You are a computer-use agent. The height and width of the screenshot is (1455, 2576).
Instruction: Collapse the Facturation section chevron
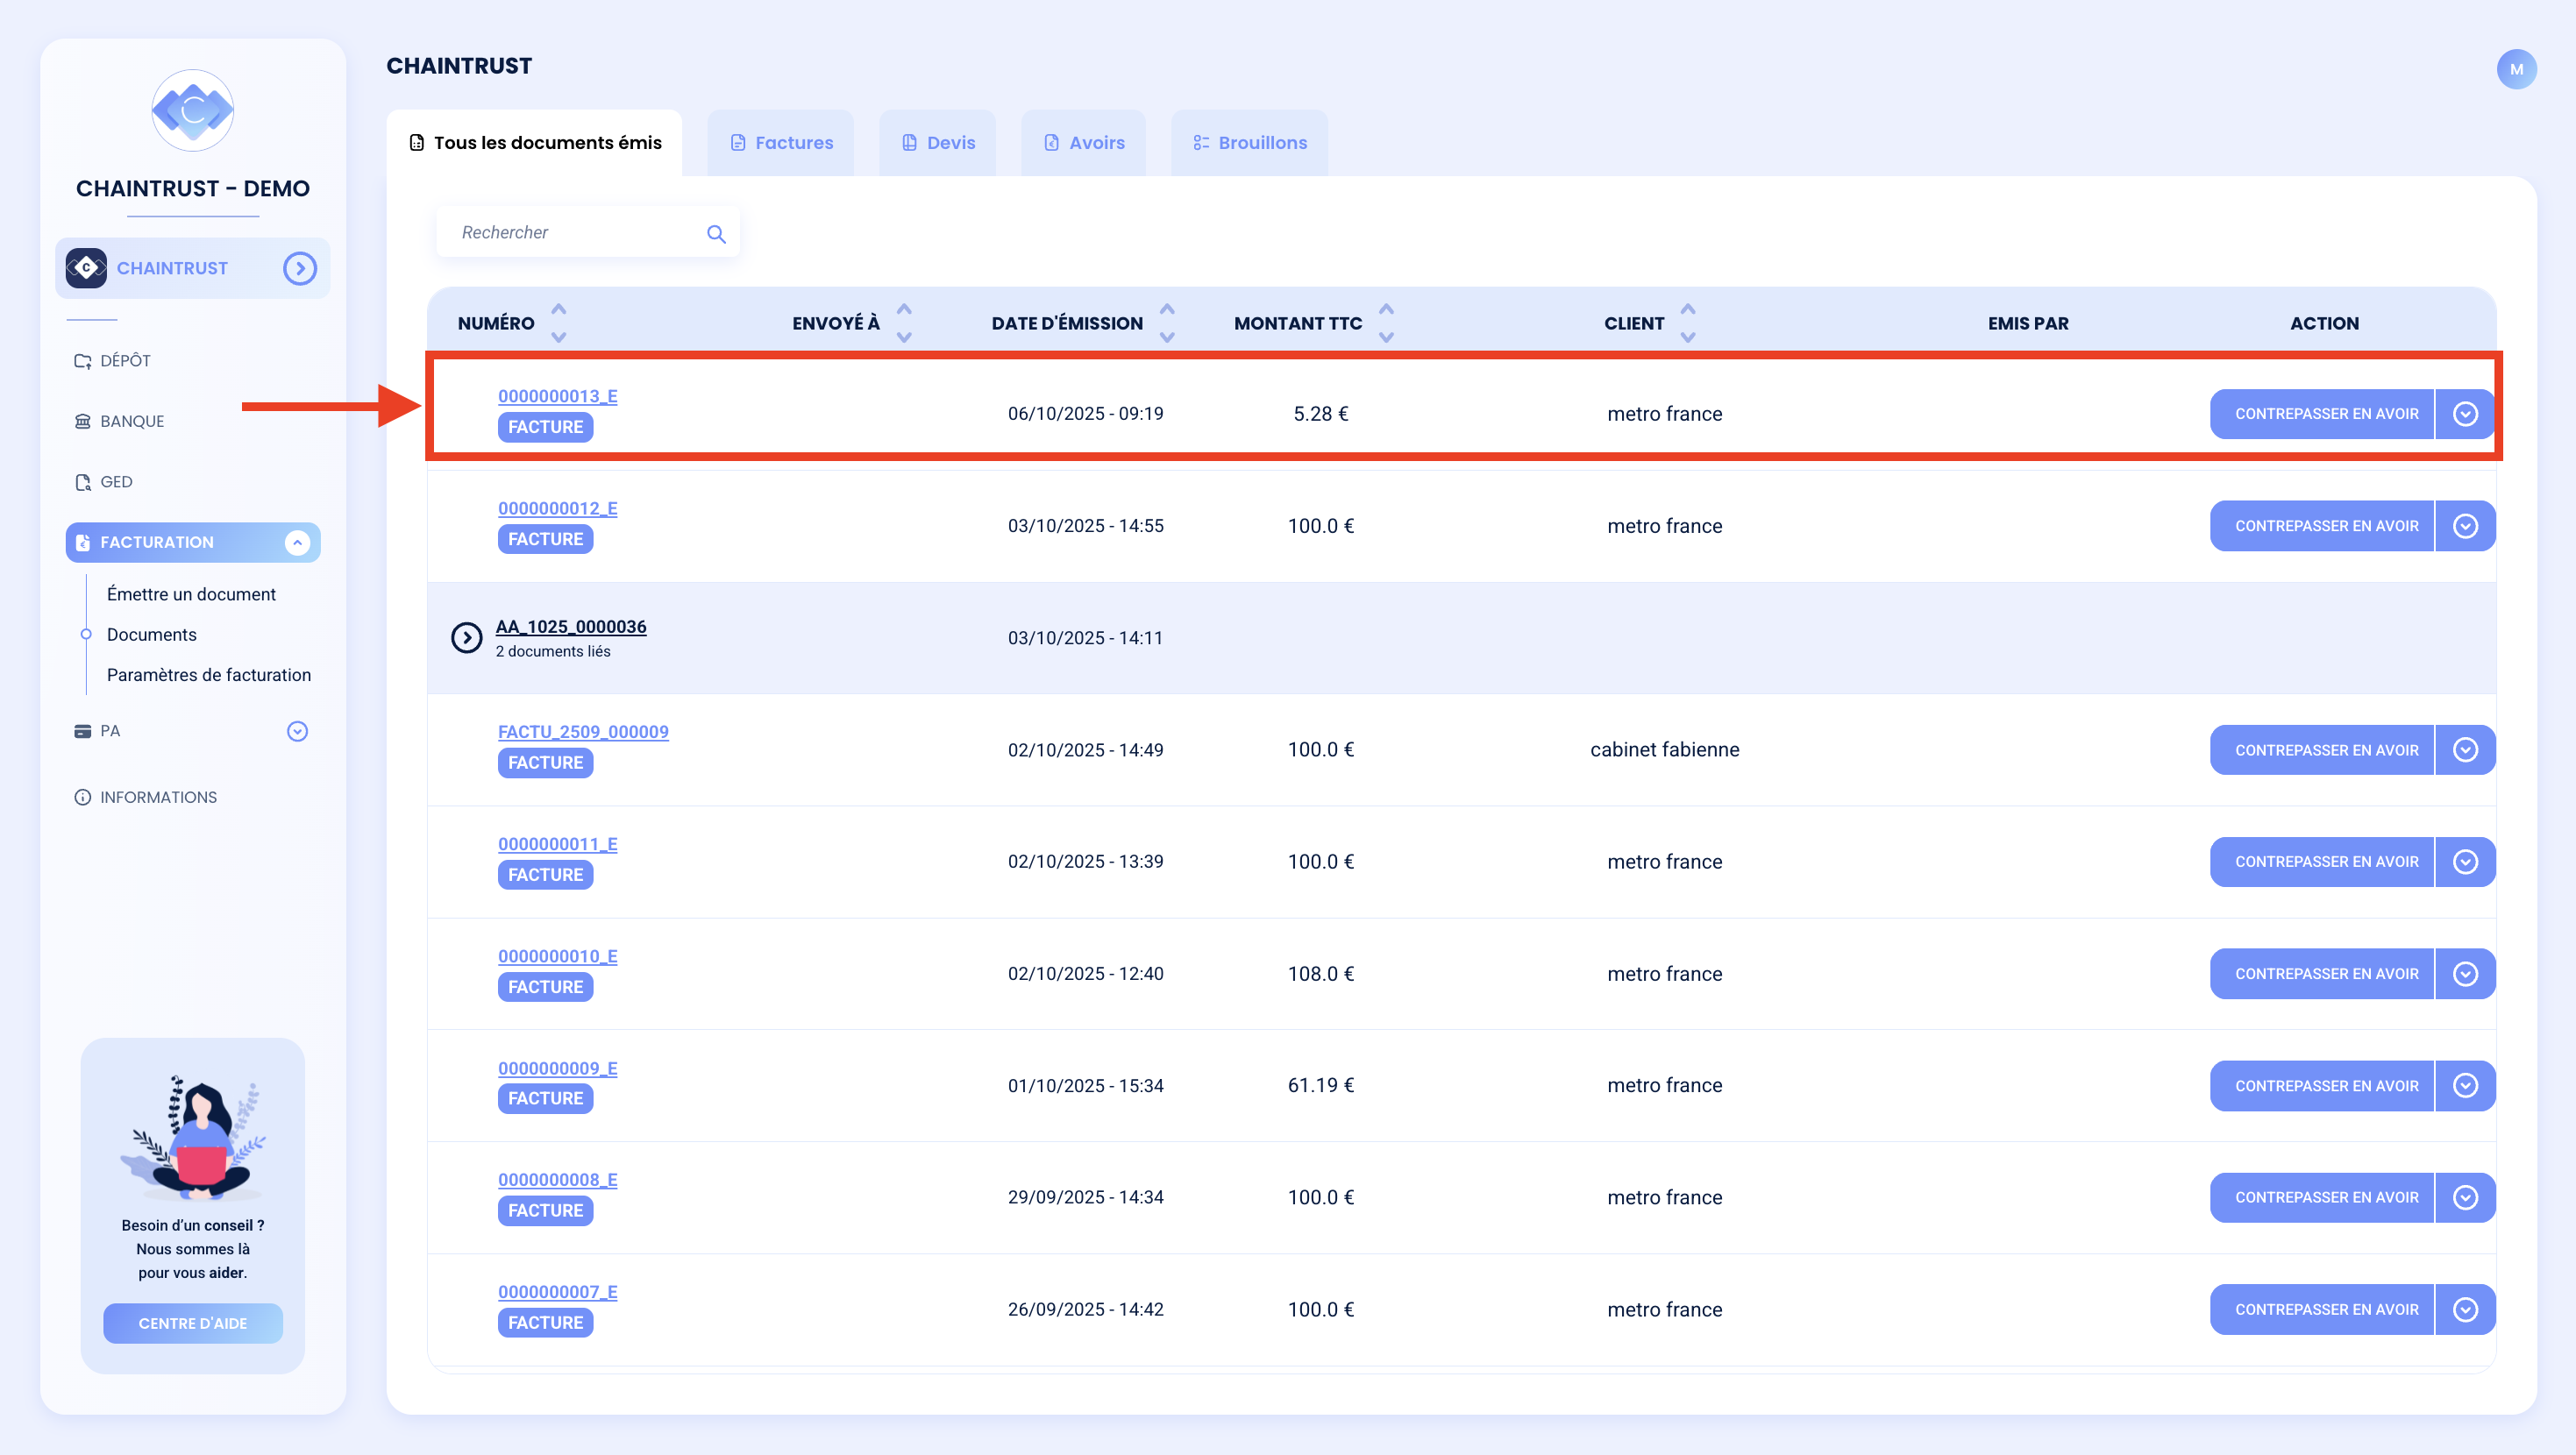(297, 542)
